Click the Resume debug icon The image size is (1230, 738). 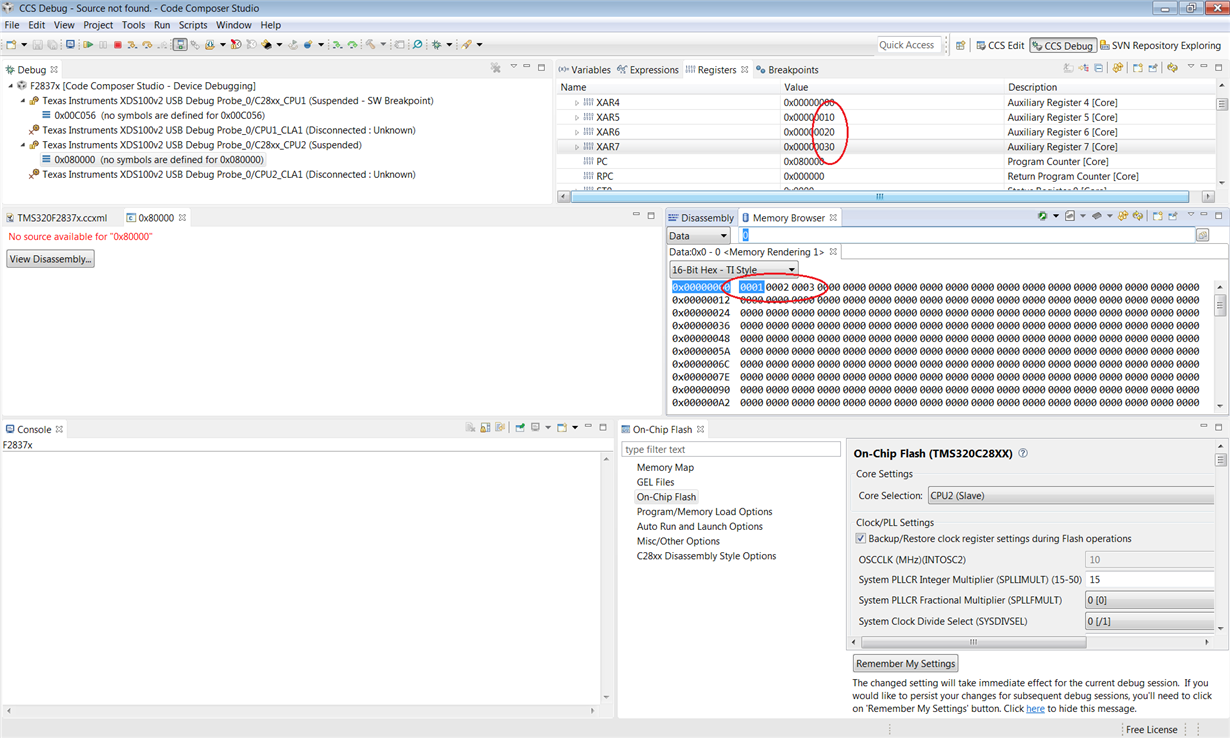88,44
